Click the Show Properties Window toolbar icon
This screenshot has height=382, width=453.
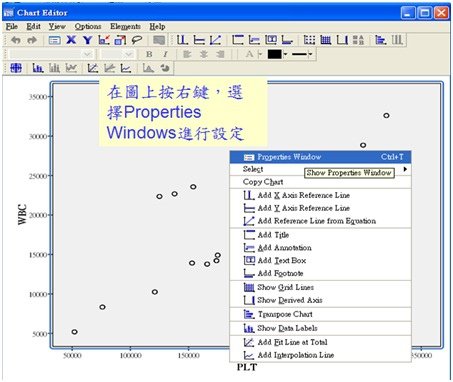click(x=54, y=40)
